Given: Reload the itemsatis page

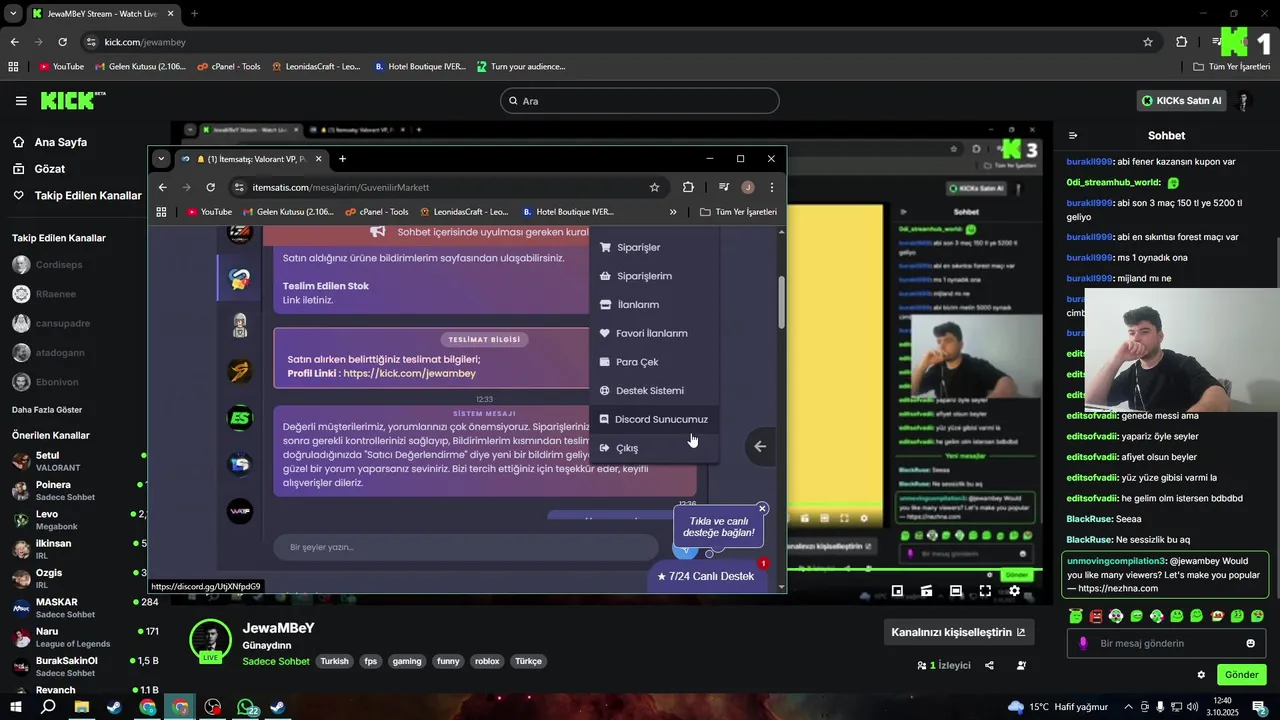Looking at the screenshot, I should [210, 187].
